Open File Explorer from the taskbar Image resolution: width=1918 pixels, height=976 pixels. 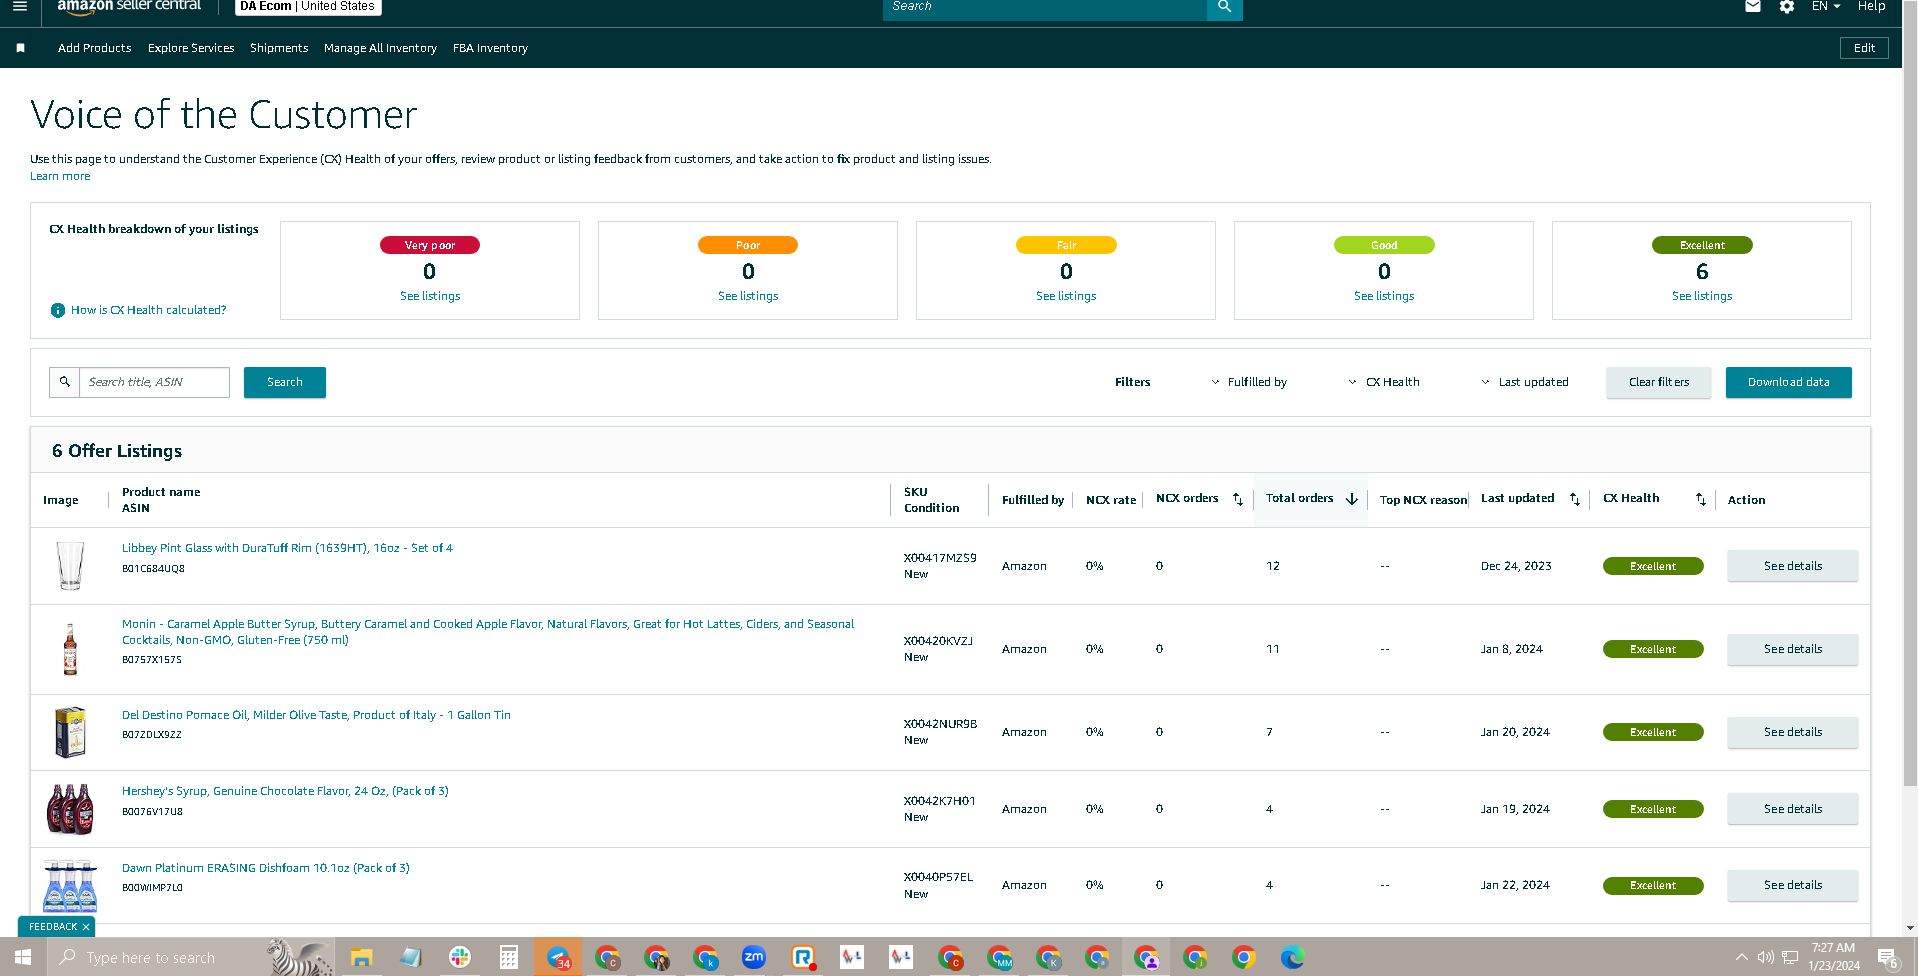click(x=361, y=958)
